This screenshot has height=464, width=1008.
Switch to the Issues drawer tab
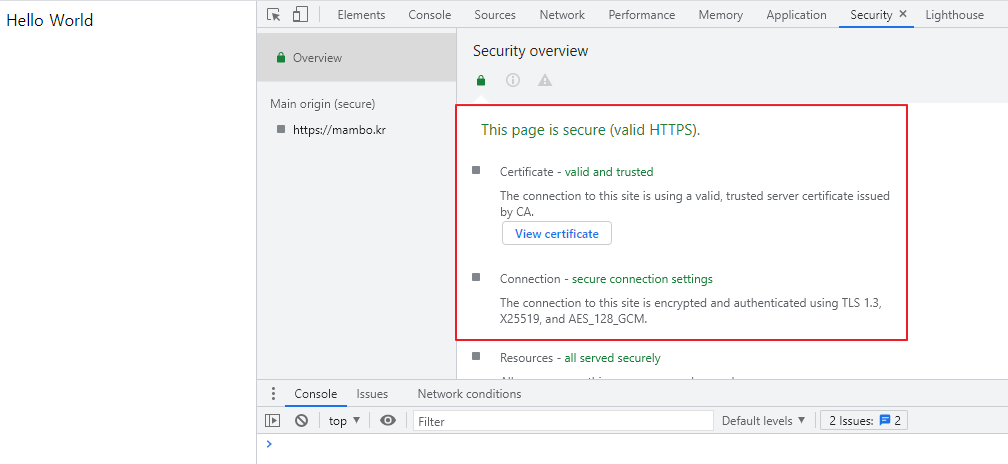372,394
